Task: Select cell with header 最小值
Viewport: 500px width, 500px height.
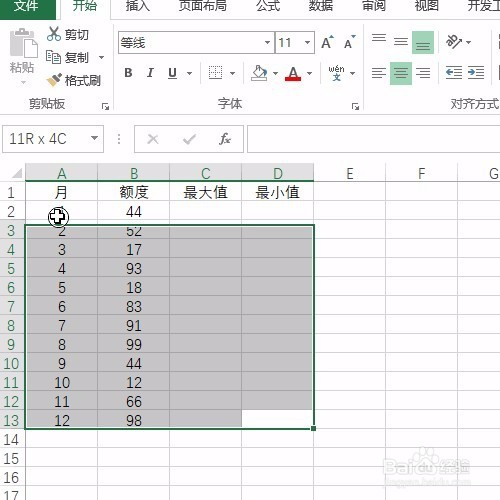Action: 277,192
